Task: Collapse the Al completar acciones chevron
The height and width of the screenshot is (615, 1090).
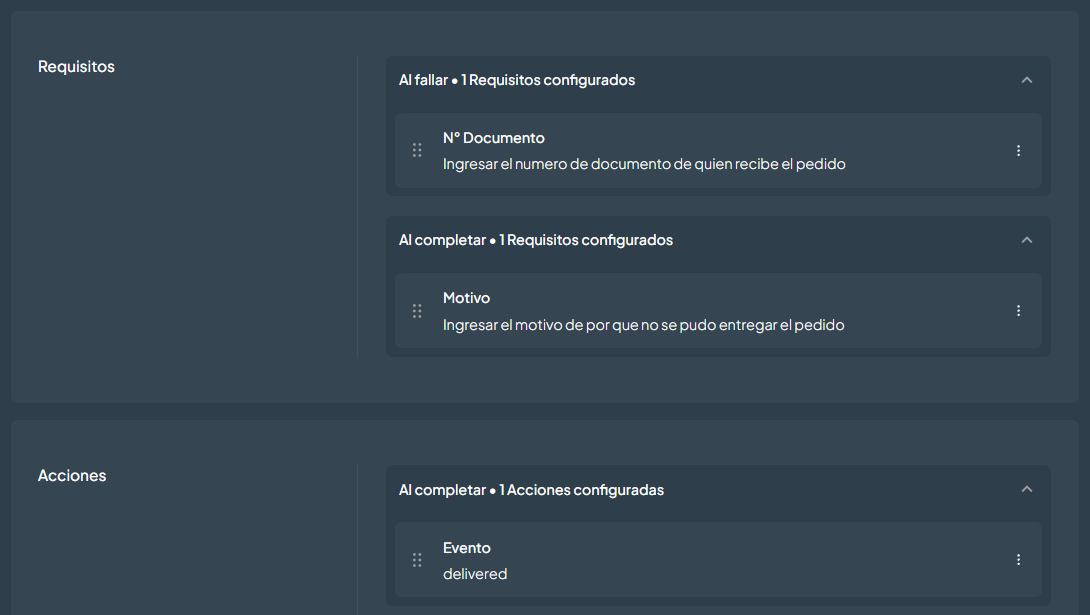Action: click(1027, 489)
